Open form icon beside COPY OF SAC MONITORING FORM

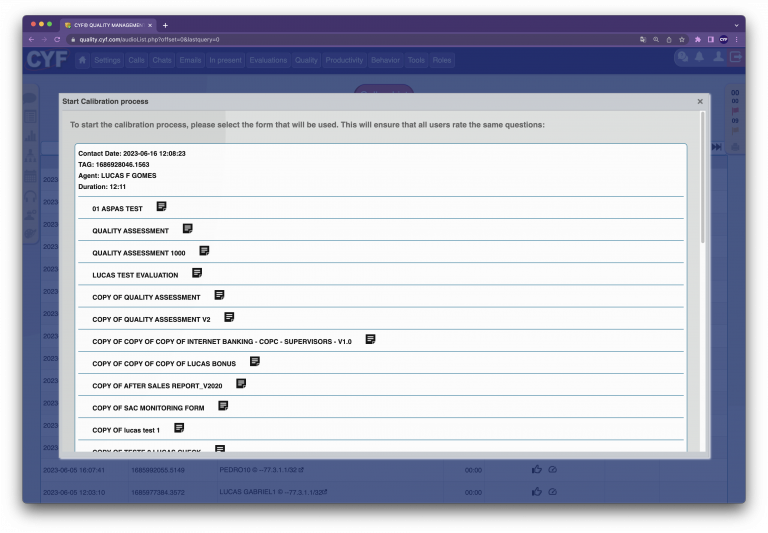tap(223, 406)
